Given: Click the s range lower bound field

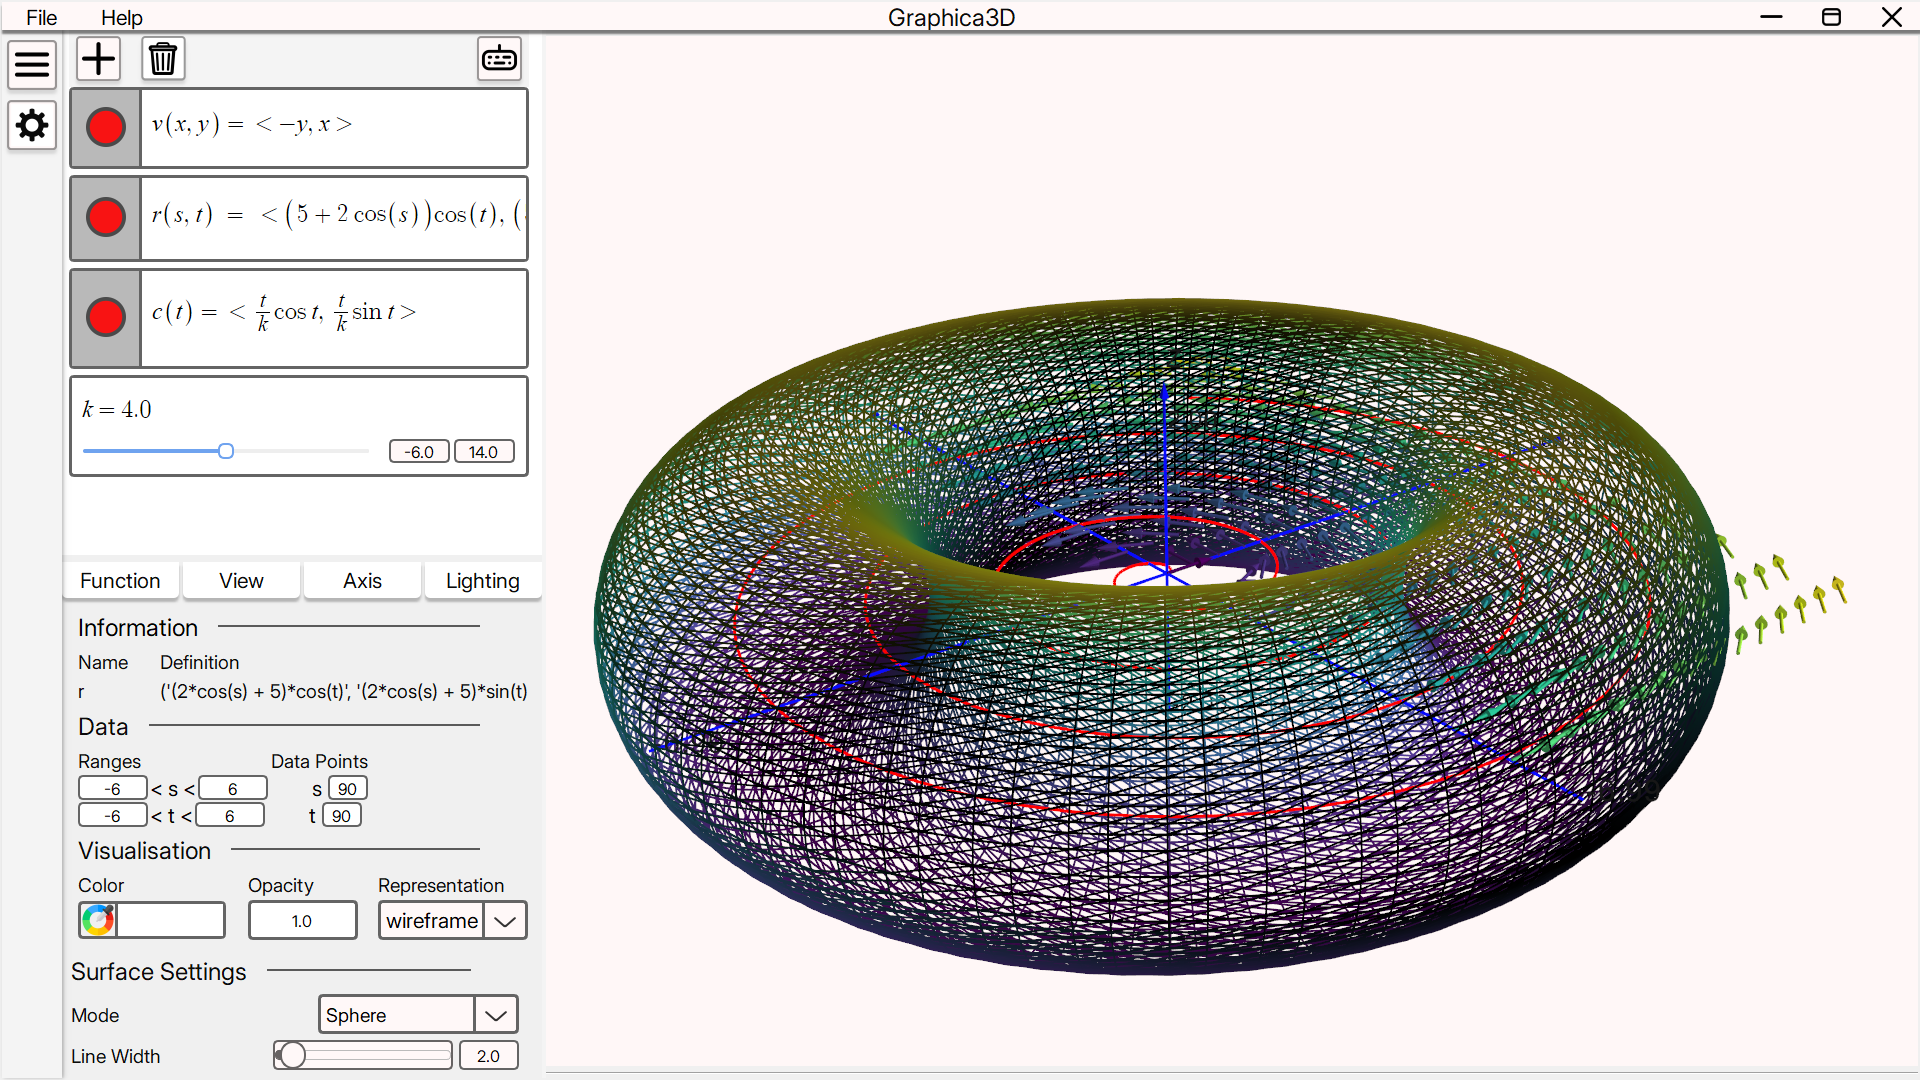Looking at the screenshot, I should pos(113,789).
